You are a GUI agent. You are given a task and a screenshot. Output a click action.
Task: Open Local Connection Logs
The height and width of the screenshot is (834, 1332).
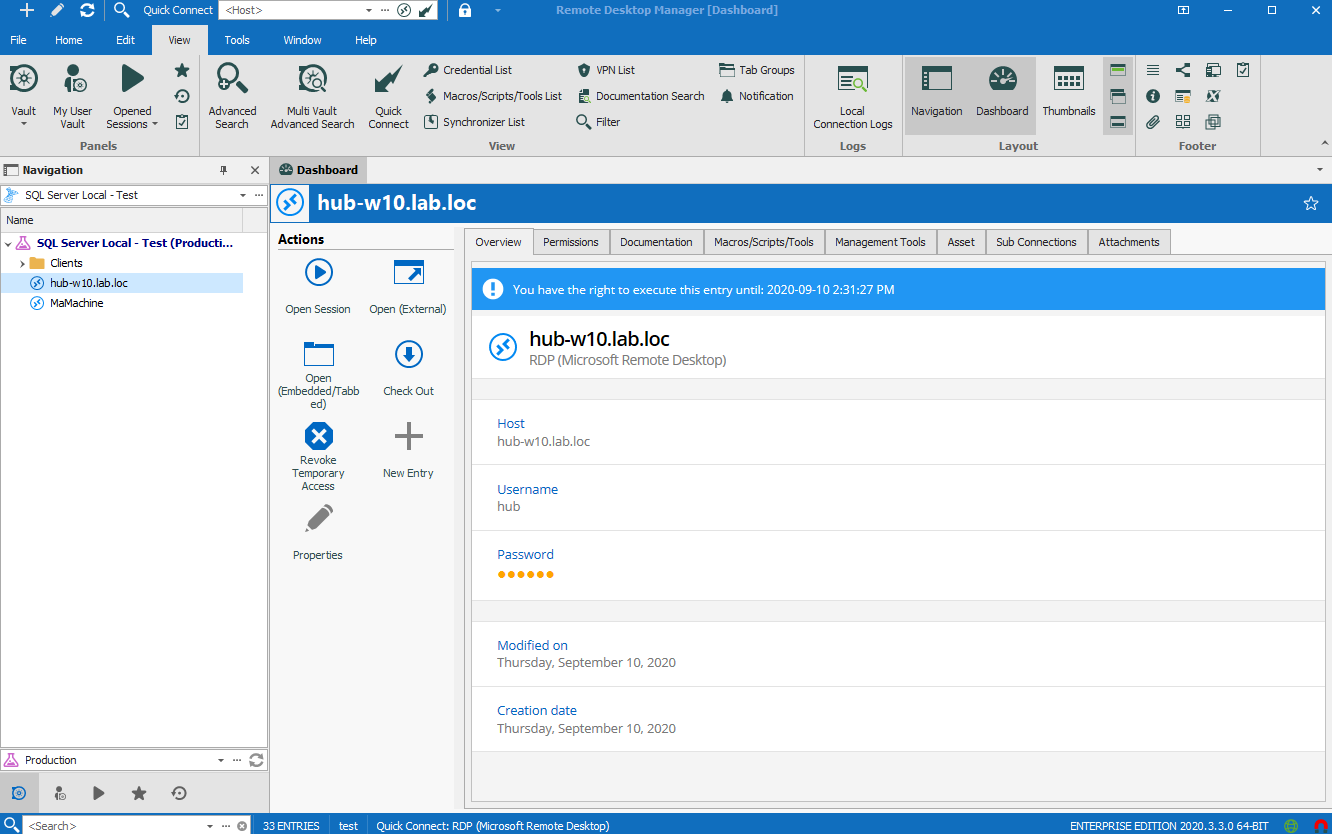point(852,82)
